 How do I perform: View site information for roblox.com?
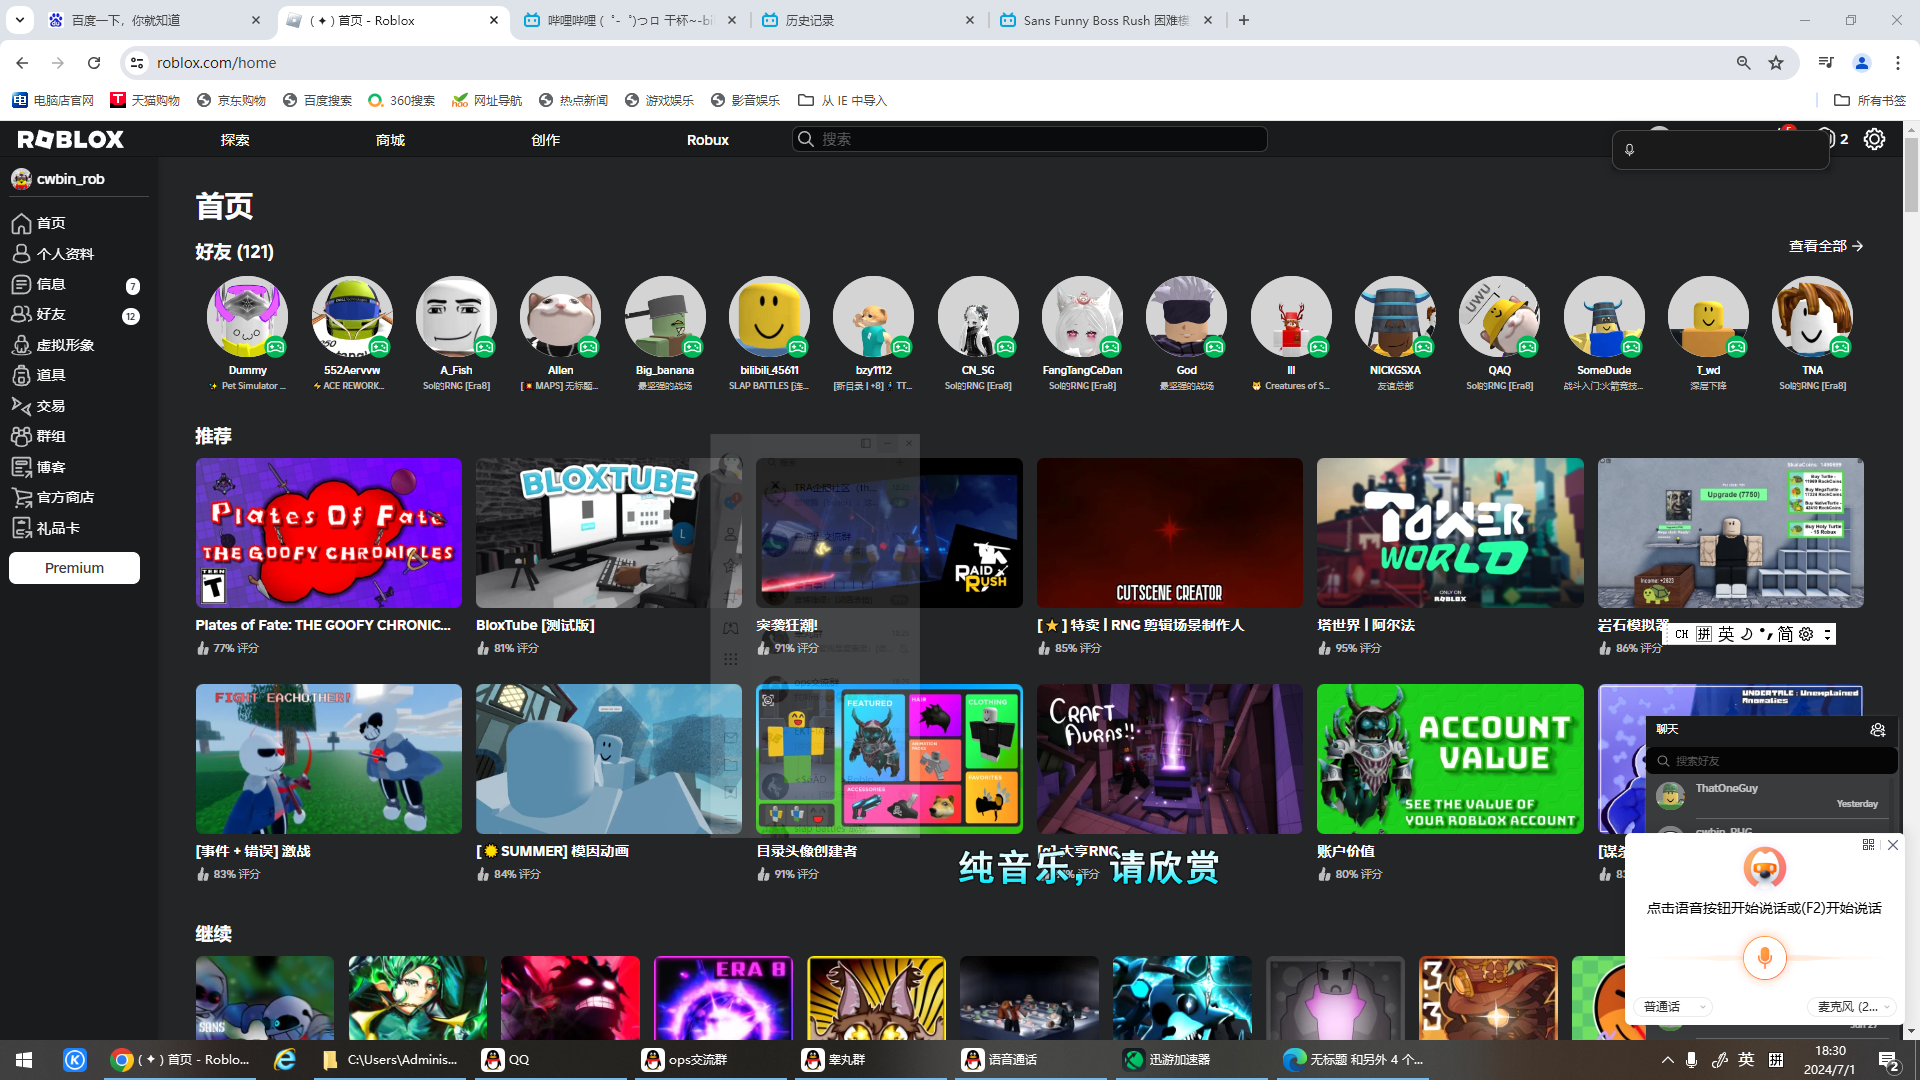137,63
